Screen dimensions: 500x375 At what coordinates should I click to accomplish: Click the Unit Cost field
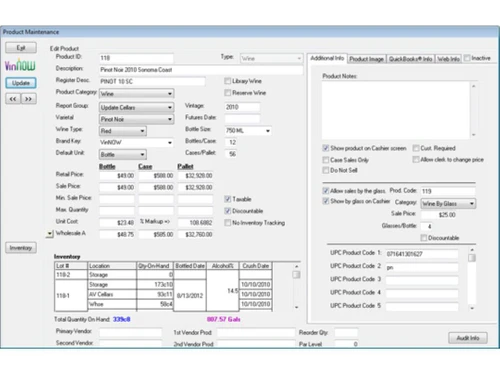[117, 223]
